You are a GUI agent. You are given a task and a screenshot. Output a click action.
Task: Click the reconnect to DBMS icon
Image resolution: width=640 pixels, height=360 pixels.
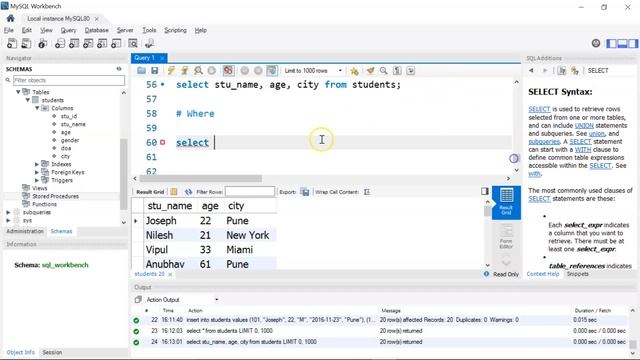(x=149, y=43)
